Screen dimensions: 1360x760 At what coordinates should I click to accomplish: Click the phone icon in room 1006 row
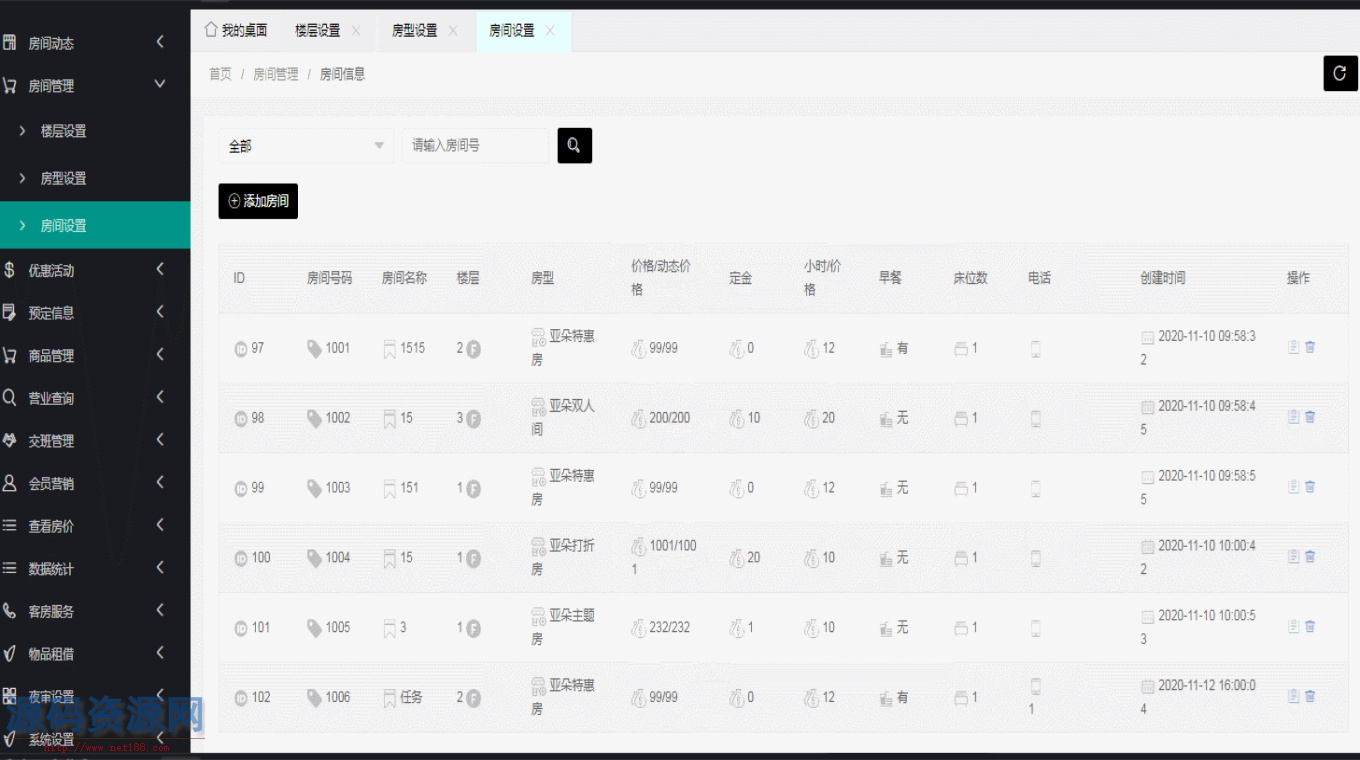(x=1036, y=686)
